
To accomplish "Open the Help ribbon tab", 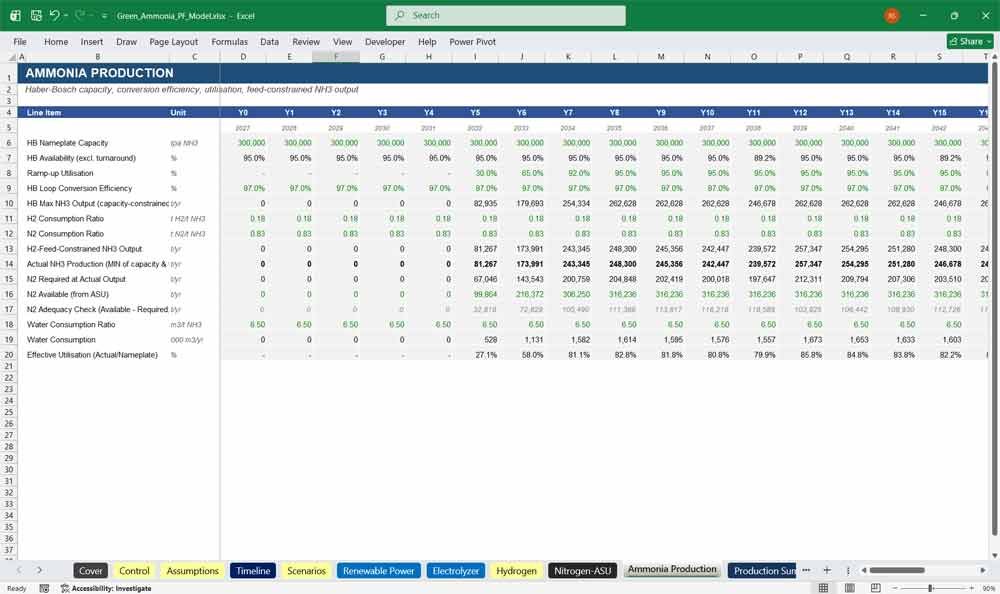I will click(x=427, y=41).
